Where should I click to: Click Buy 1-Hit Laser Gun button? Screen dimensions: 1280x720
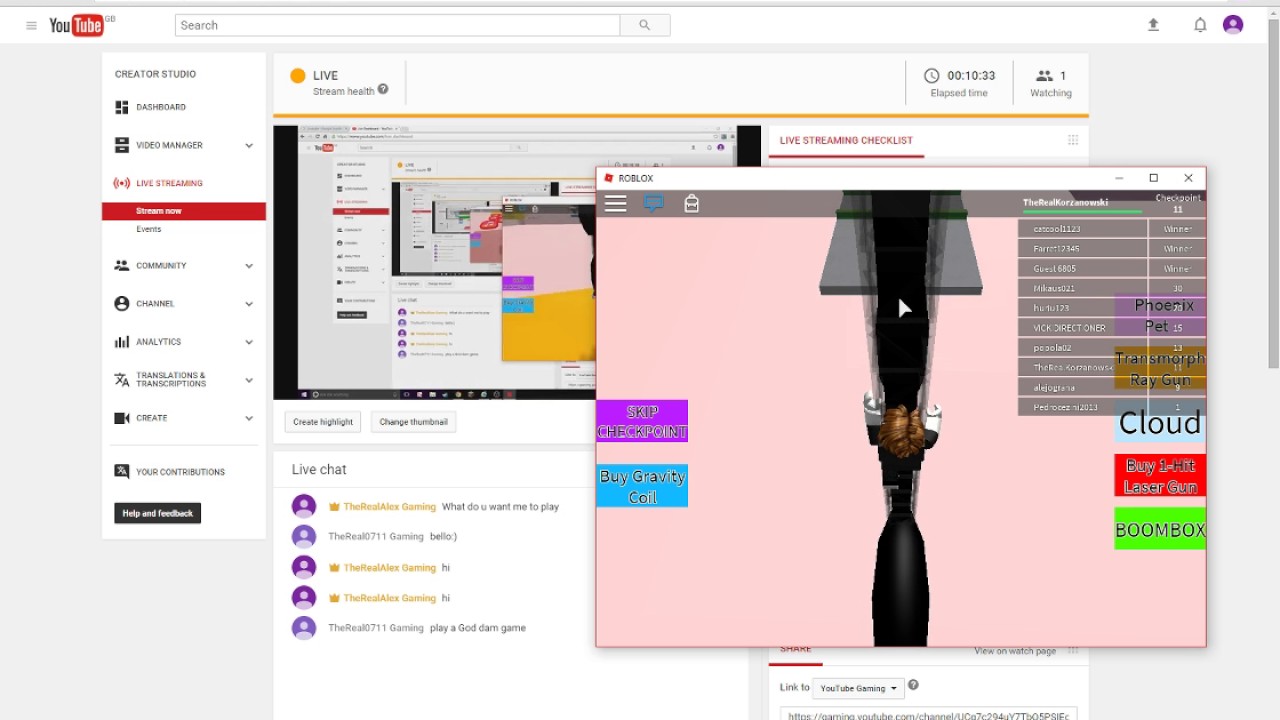tap(1160, 476)
